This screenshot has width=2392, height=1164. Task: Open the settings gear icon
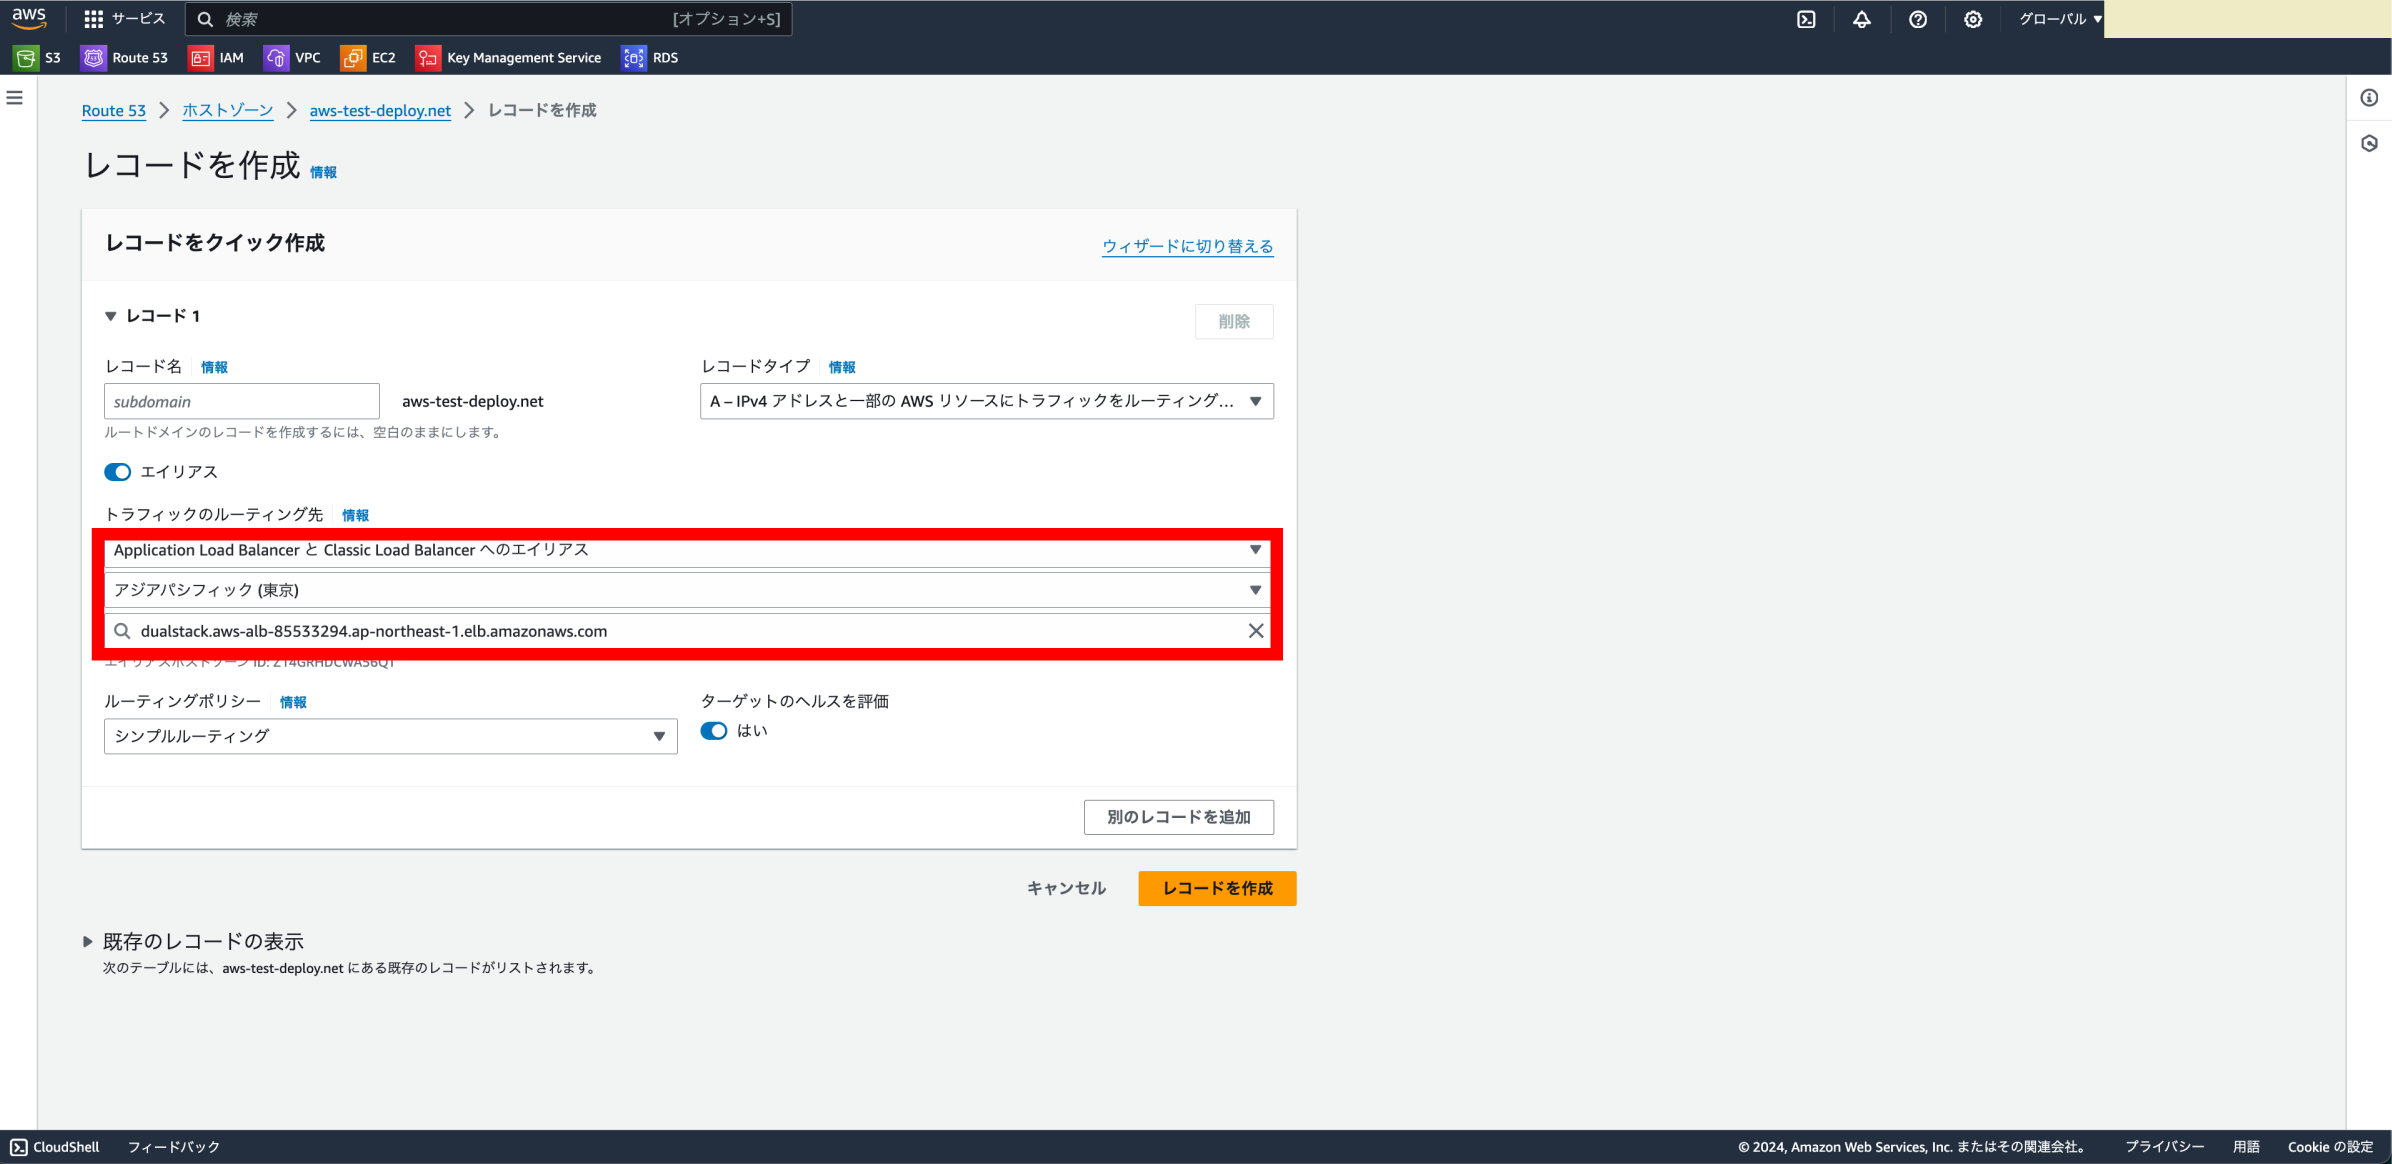(x=1972, y=19)
